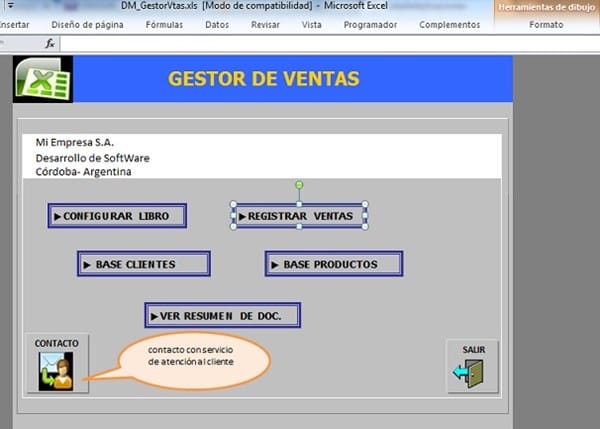This screenshot has width=600, height=429.
Task: Go to the Vista tab
Action: coord(311,24)
